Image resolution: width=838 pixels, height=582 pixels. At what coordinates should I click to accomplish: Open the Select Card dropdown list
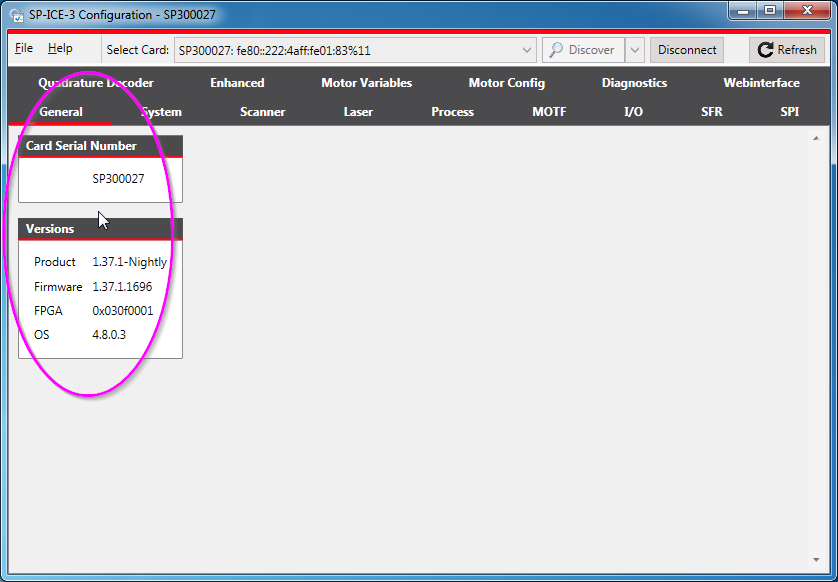click(526, 49)
